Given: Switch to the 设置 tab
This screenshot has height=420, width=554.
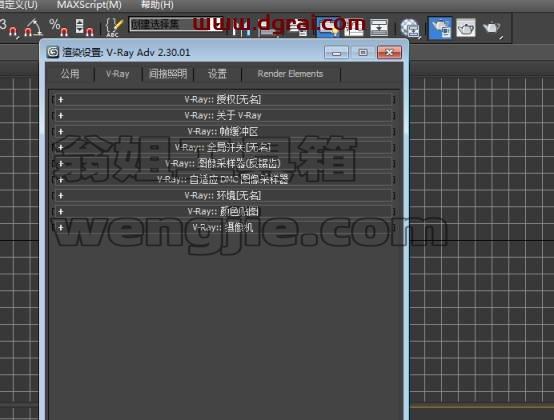Looking at the screenshot, I should [217, 74].
